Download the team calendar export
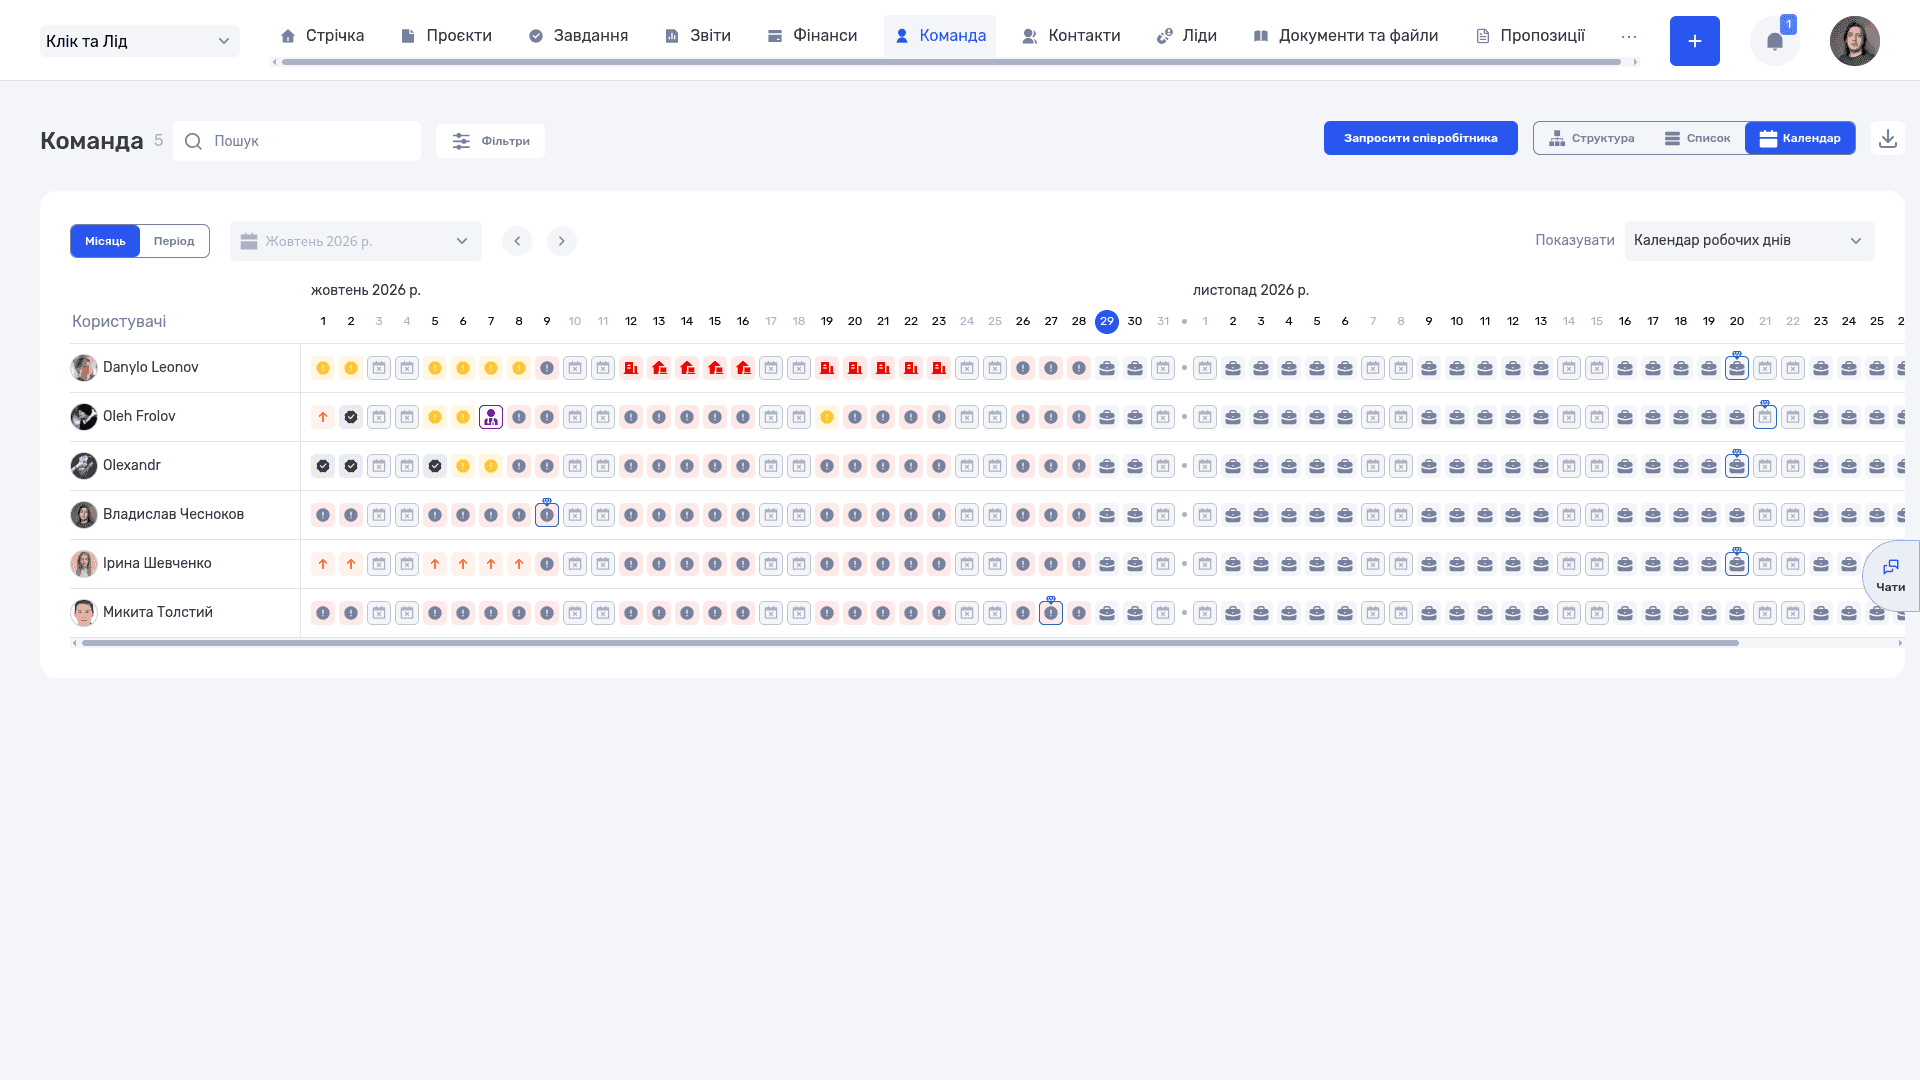The width and height of the screenshot is (1920, 1080). [x=1888, y=138]
